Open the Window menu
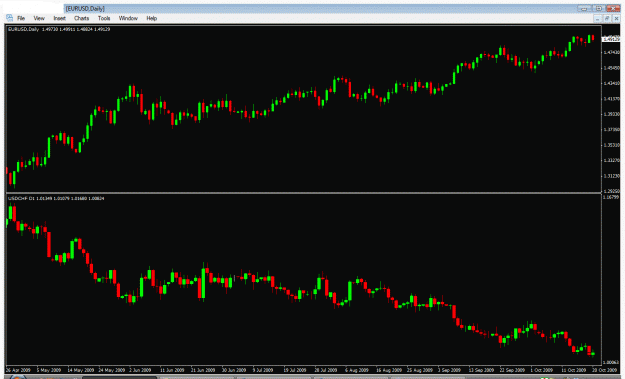 tap(128, 18)
